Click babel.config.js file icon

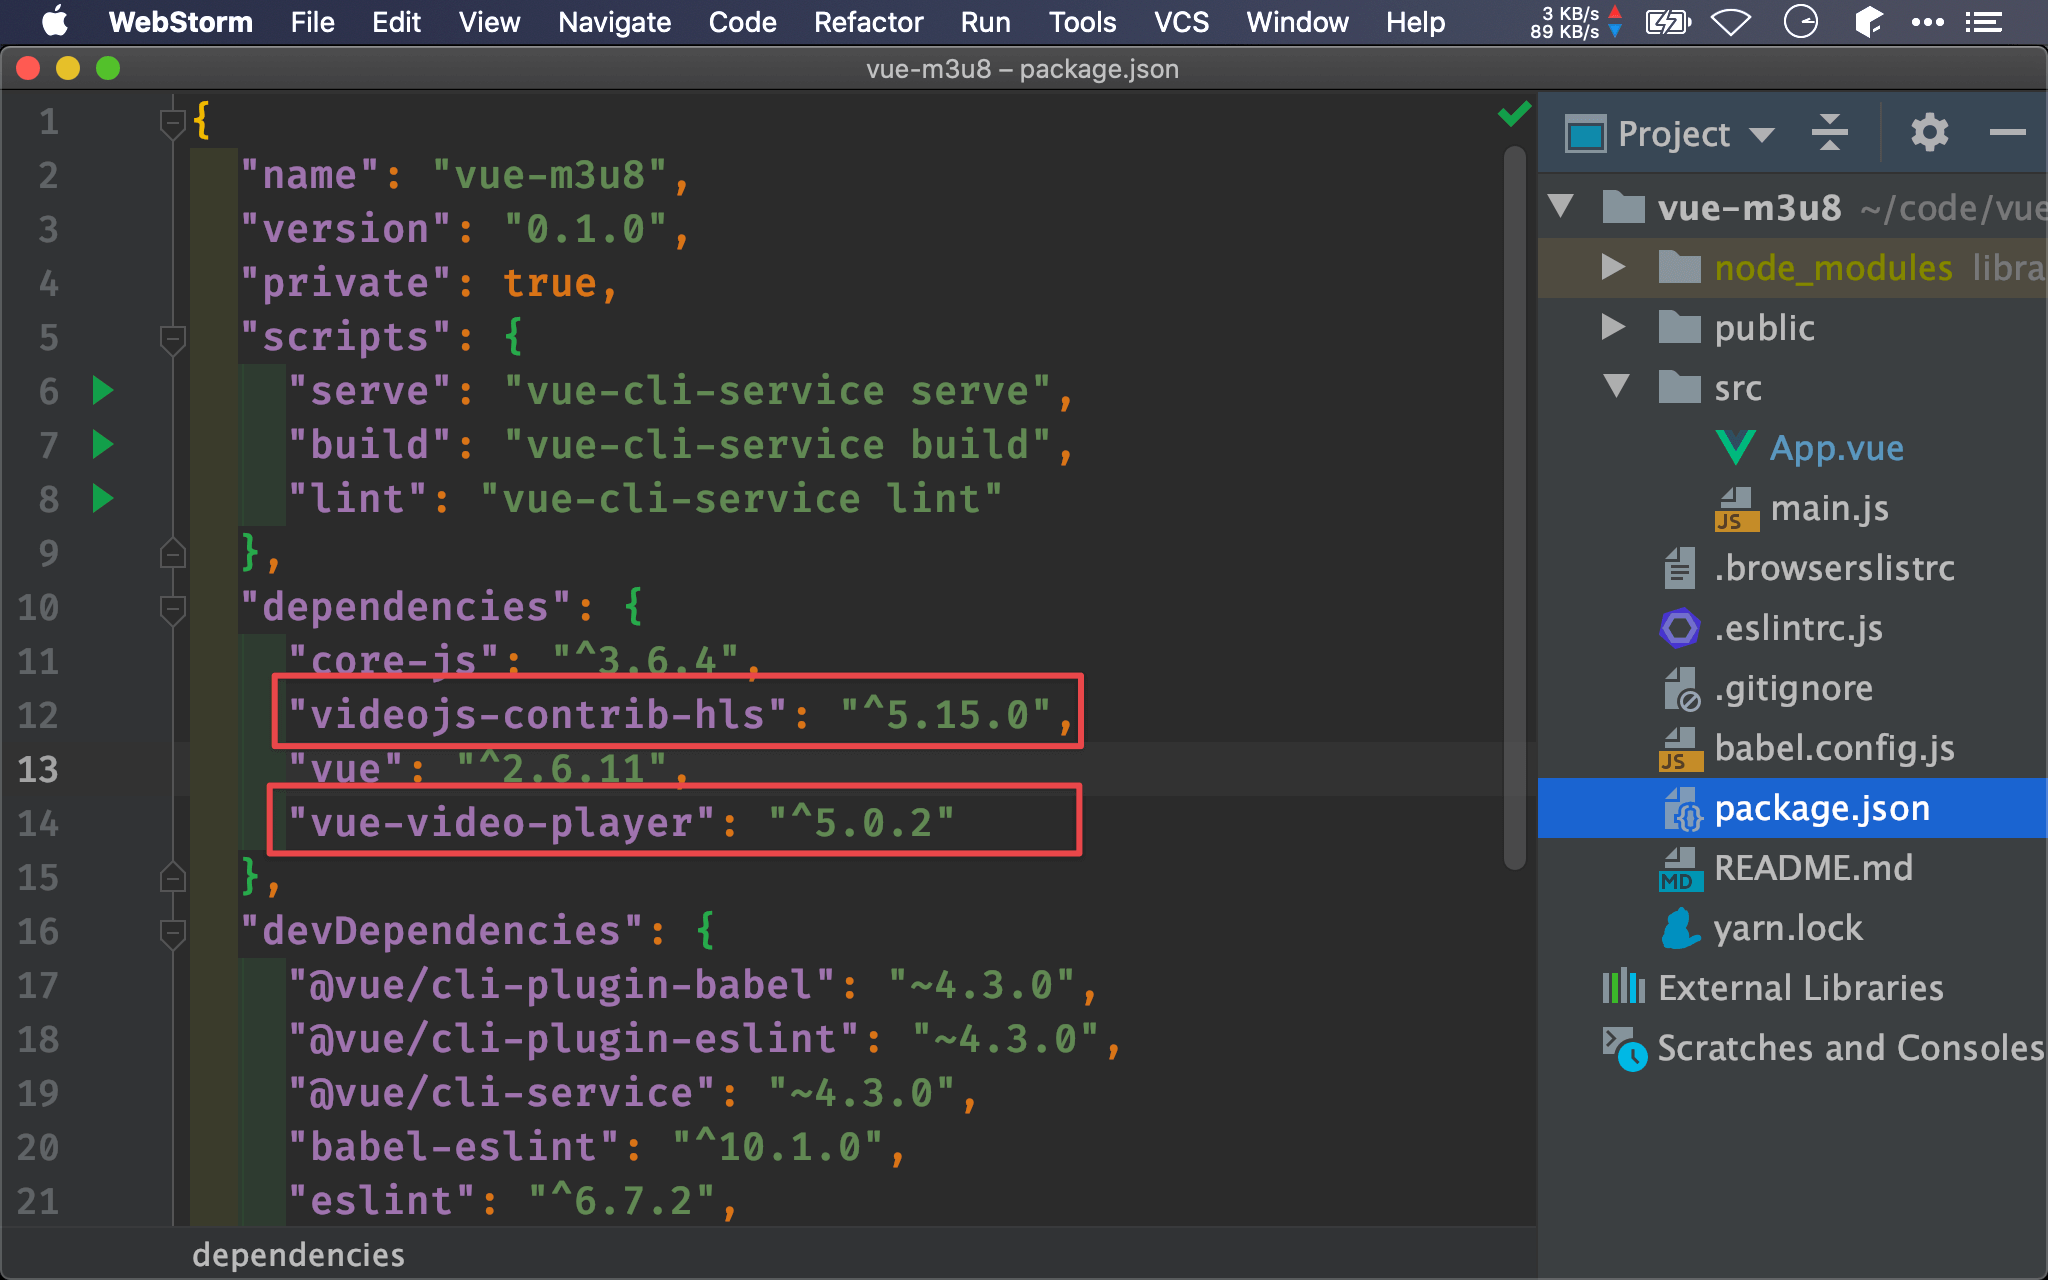pos(1681,749)
